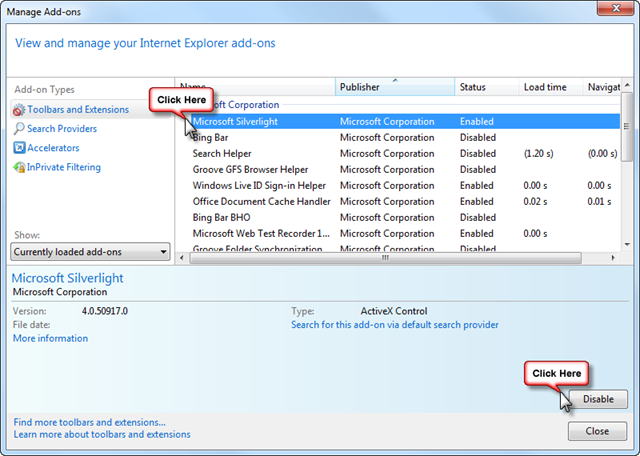Open the Accelerators add-on type
640x456 pixels.
[53, 148]
